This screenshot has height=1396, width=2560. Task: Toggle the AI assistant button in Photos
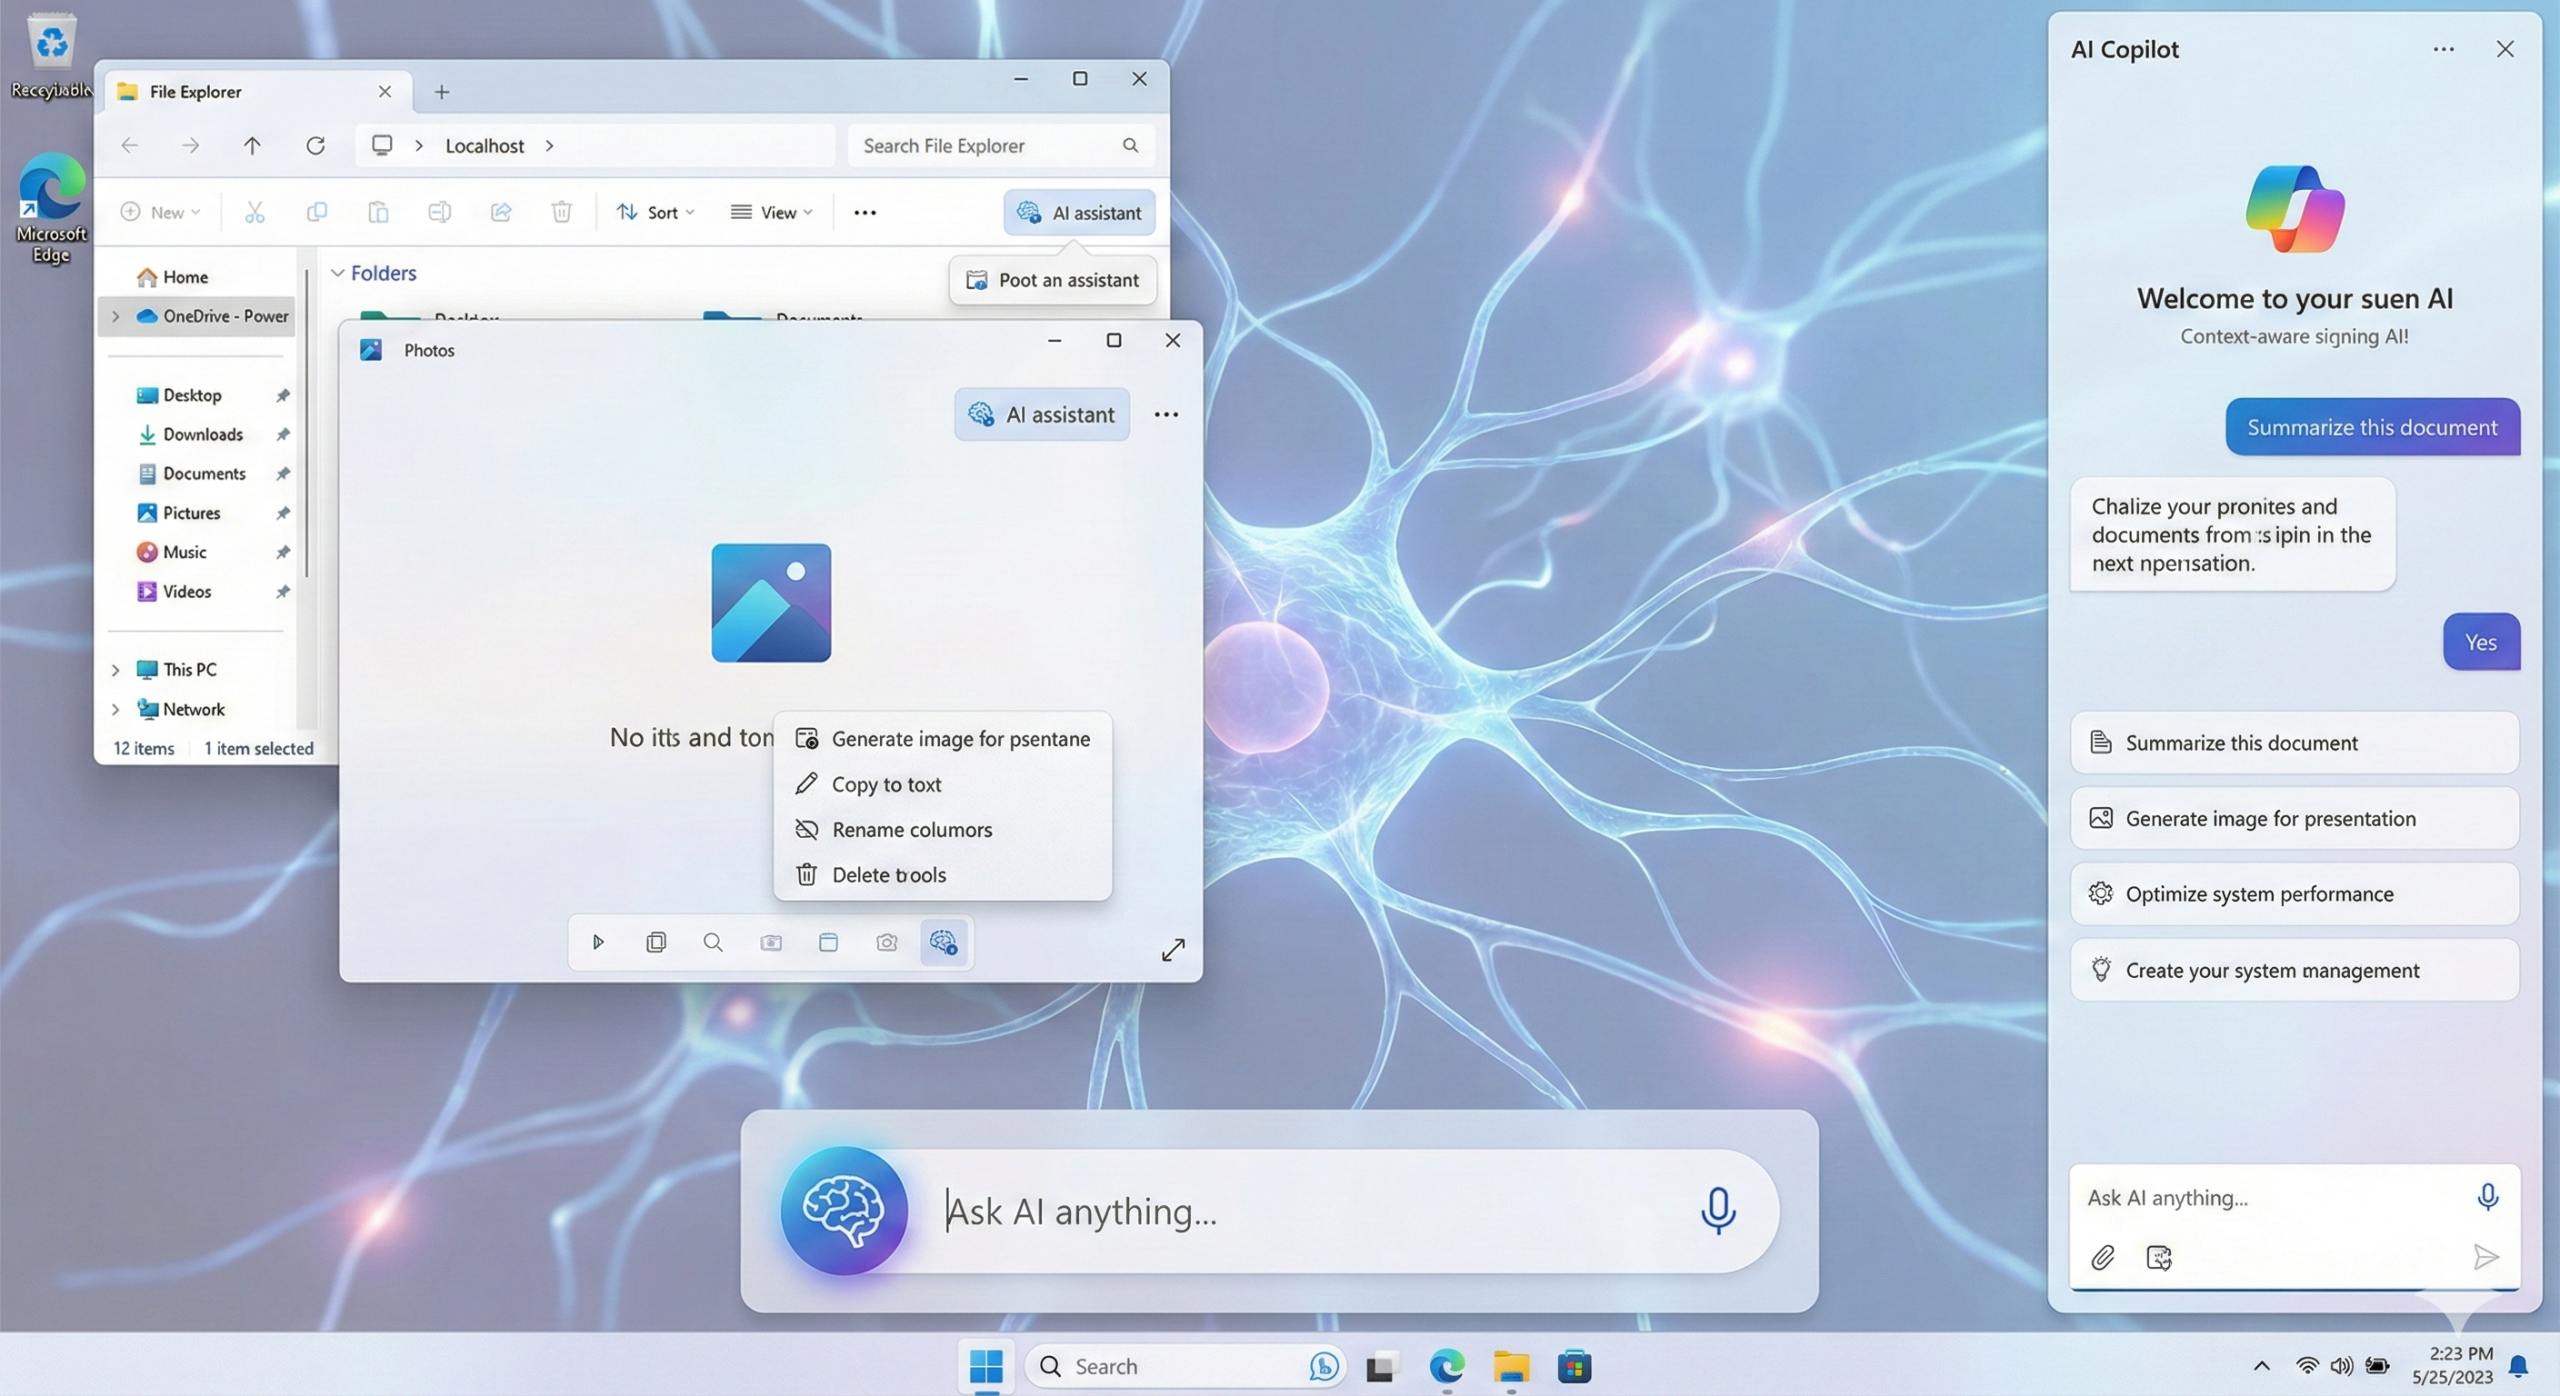(1042, 414)
